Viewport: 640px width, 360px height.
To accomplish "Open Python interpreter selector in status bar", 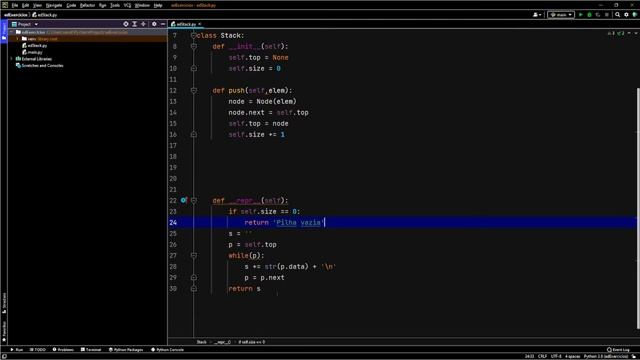I will [606, 356].
